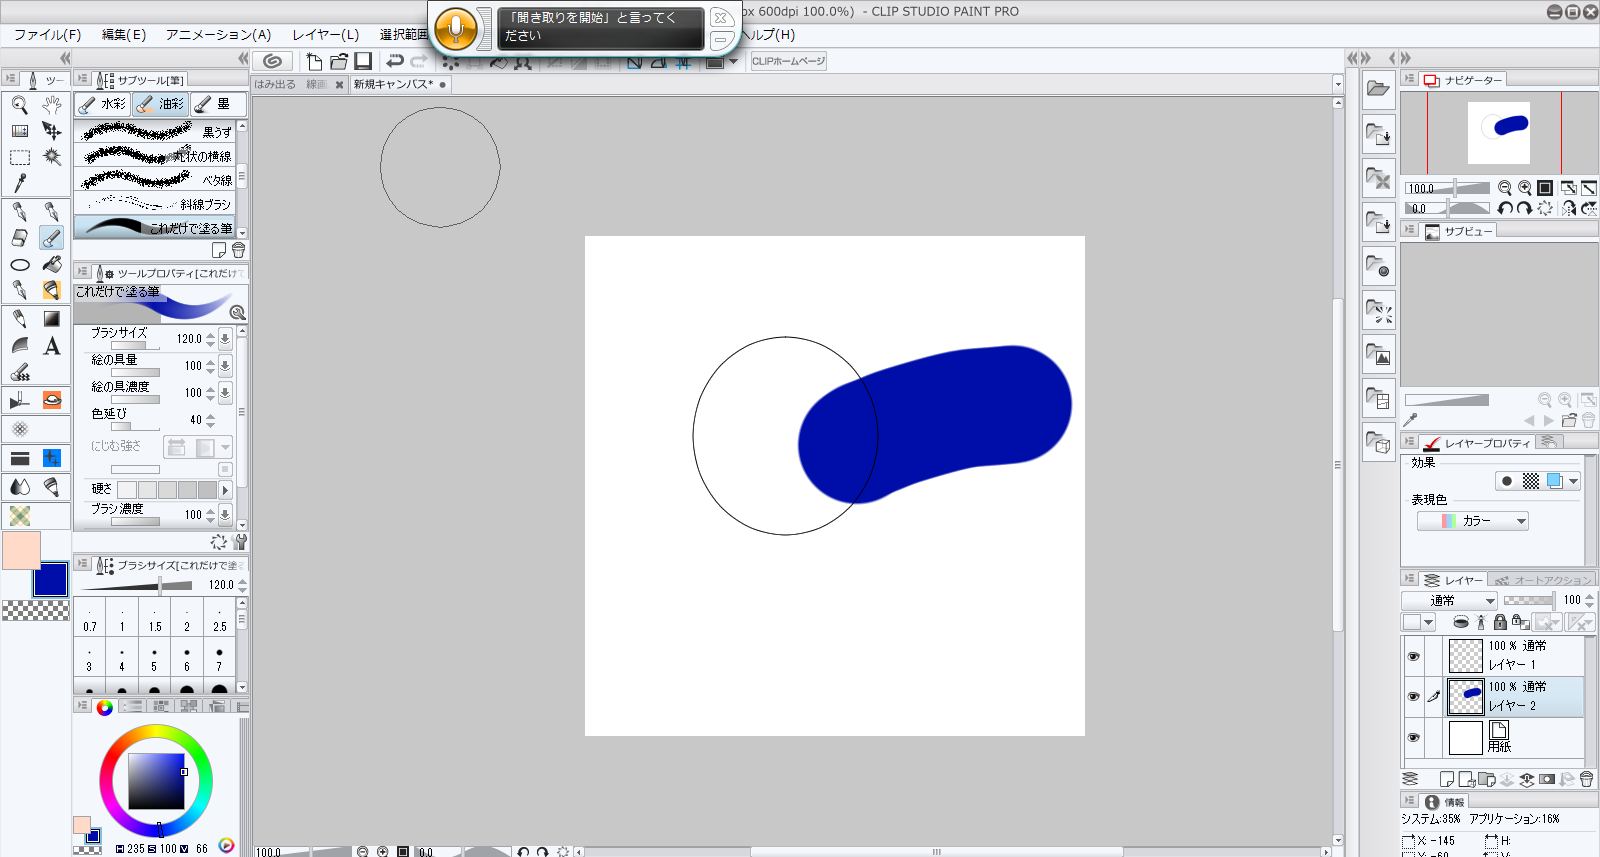Click the CLIPホームページ button

(788, 62)
